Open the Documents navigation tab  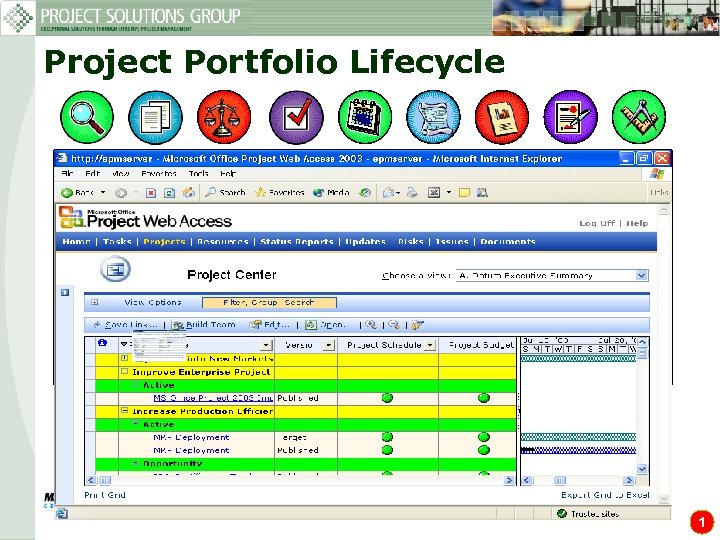coord(508,242)
